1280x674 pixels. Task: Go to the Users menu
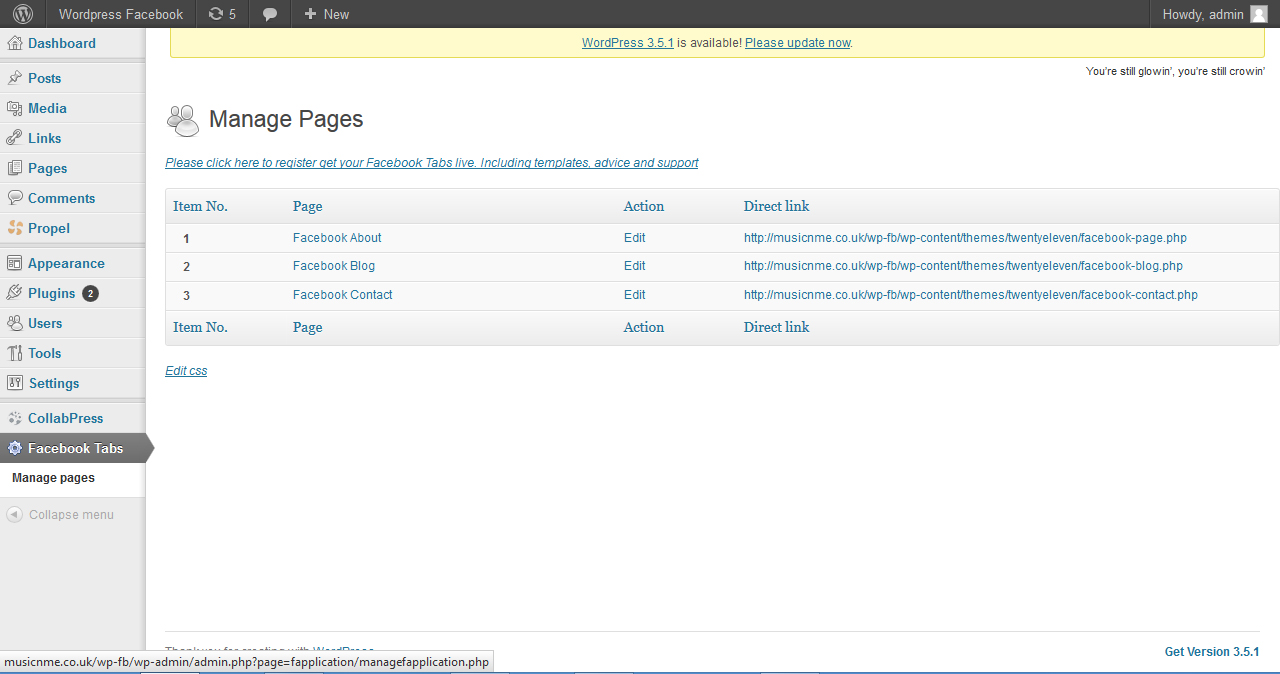point(45,323)
